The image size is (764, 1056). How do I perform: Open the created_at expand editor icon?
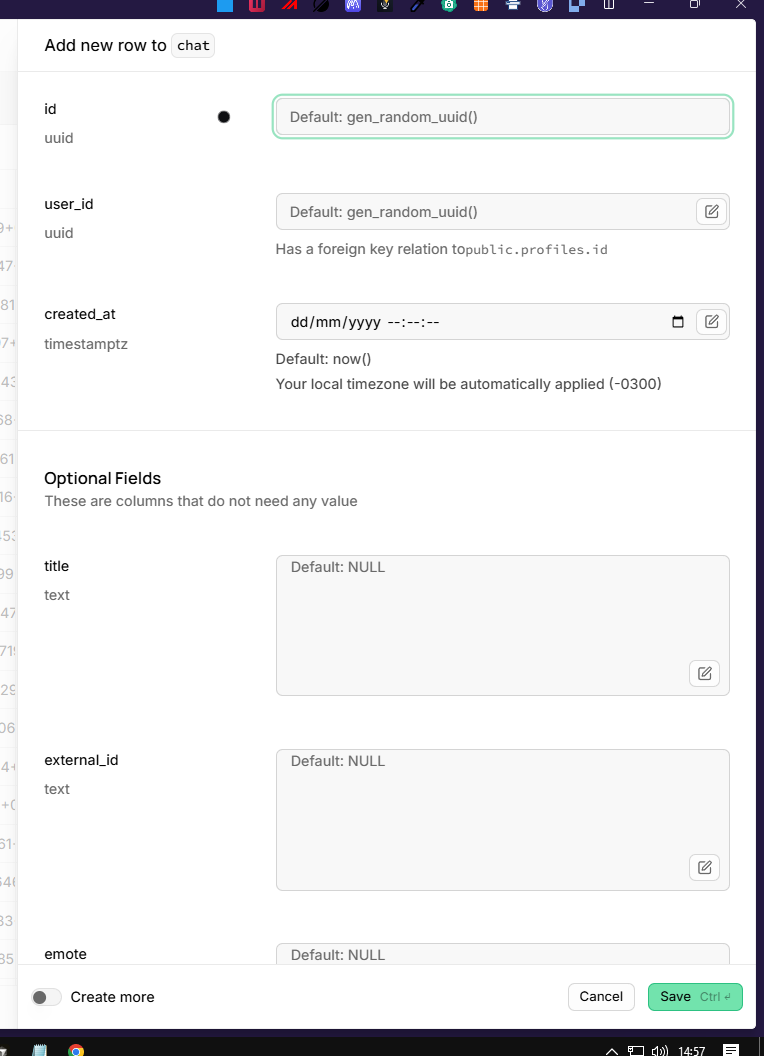711,321
